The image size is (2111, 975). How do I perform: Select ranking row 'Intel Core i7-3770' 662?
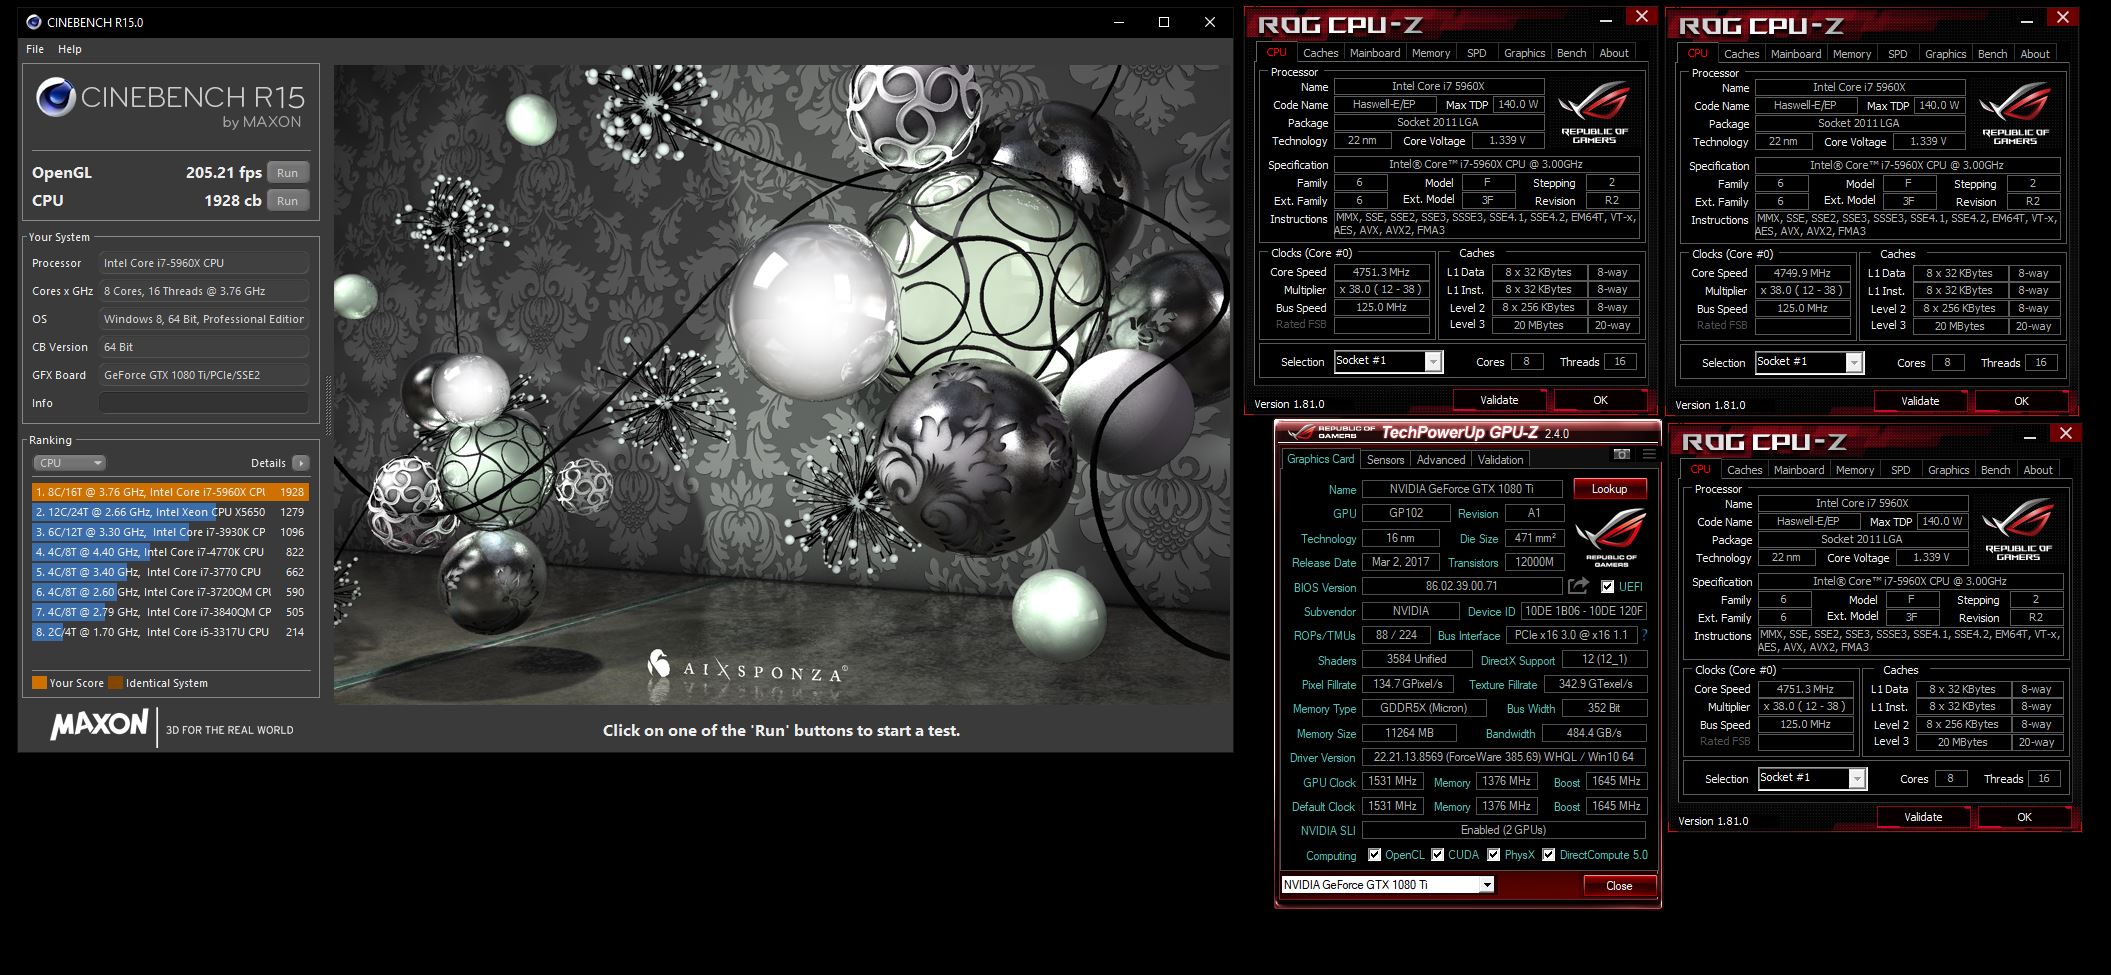click(170, 572)
